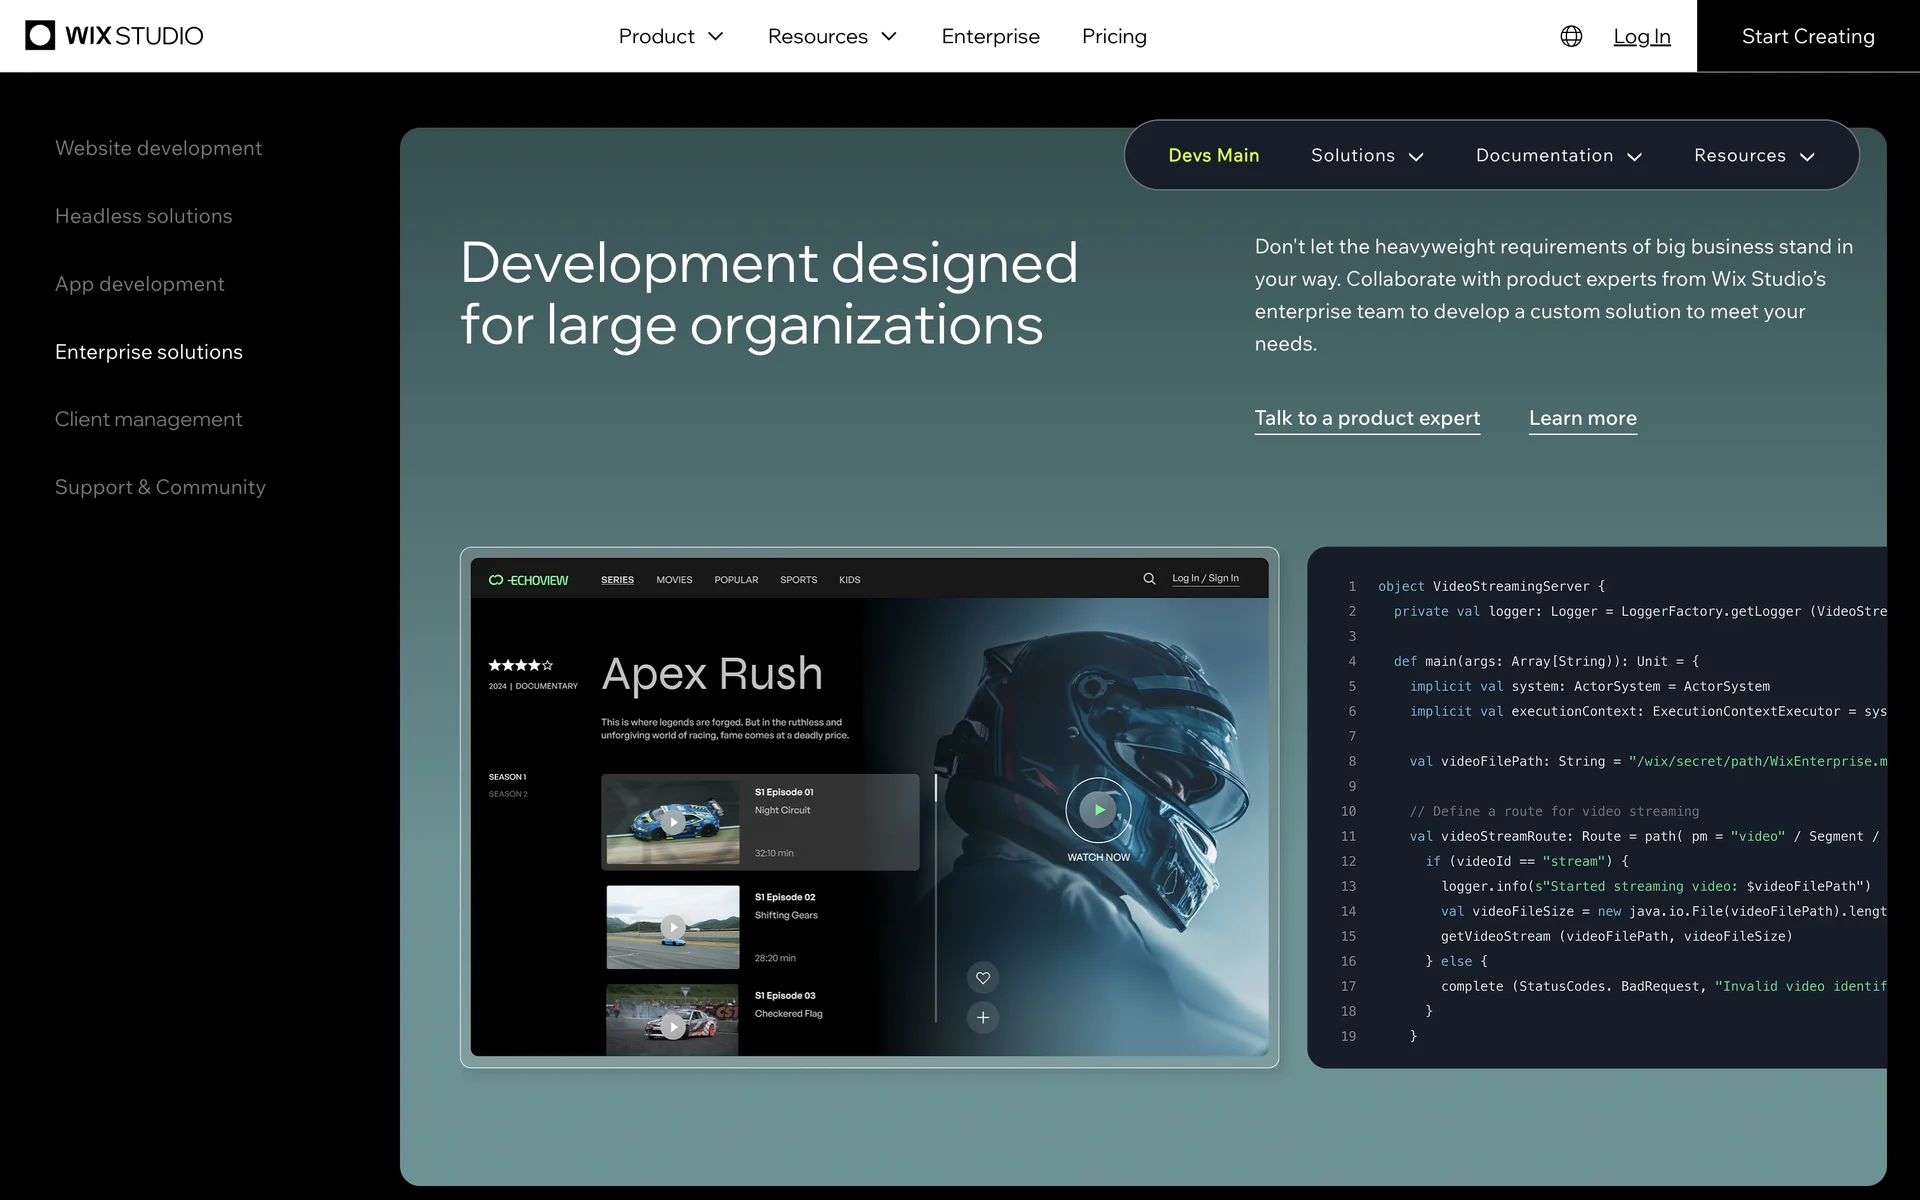The width and height of the screenshot is (1920, 1200).
Task: Click Talk to a product expert link
Action: click(1367, 418)
